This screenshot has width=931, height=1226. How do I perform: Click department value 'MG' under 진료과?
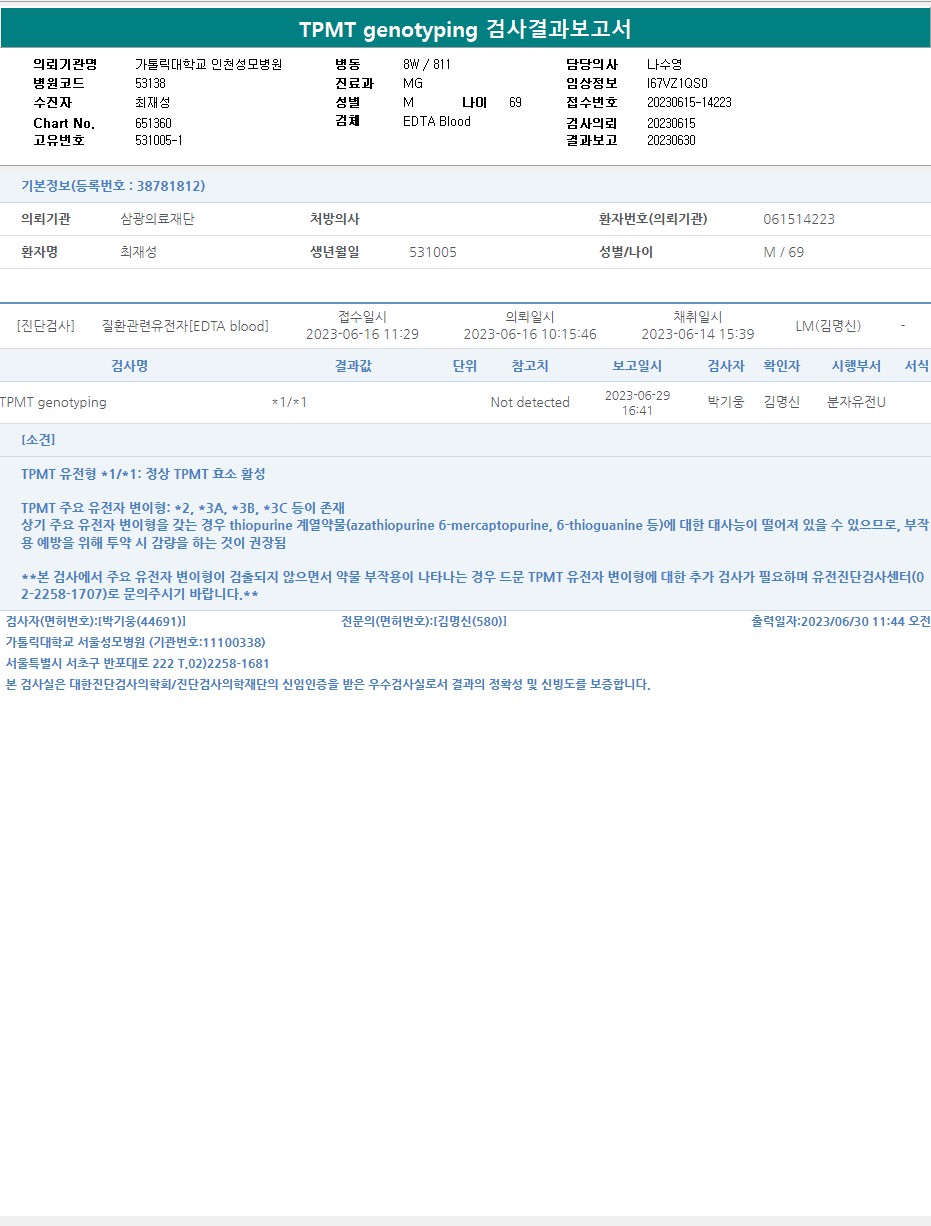click(413, 83)
